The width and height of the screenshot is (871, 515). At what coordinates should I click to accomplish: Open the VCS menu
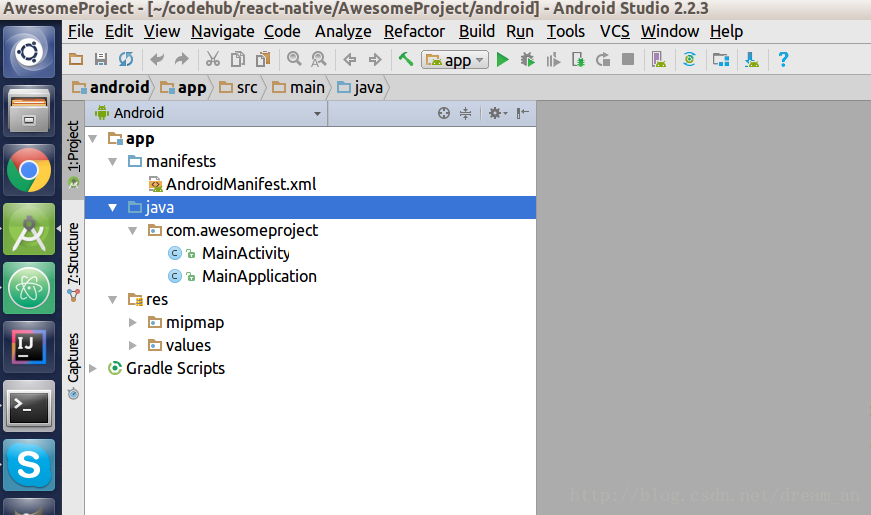[614, 32]
